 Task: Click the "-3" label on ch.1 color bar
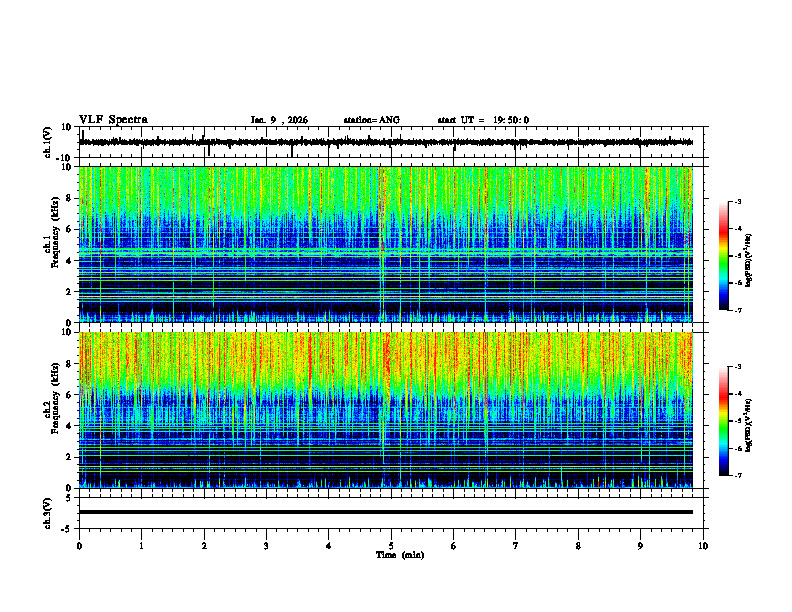737,201
